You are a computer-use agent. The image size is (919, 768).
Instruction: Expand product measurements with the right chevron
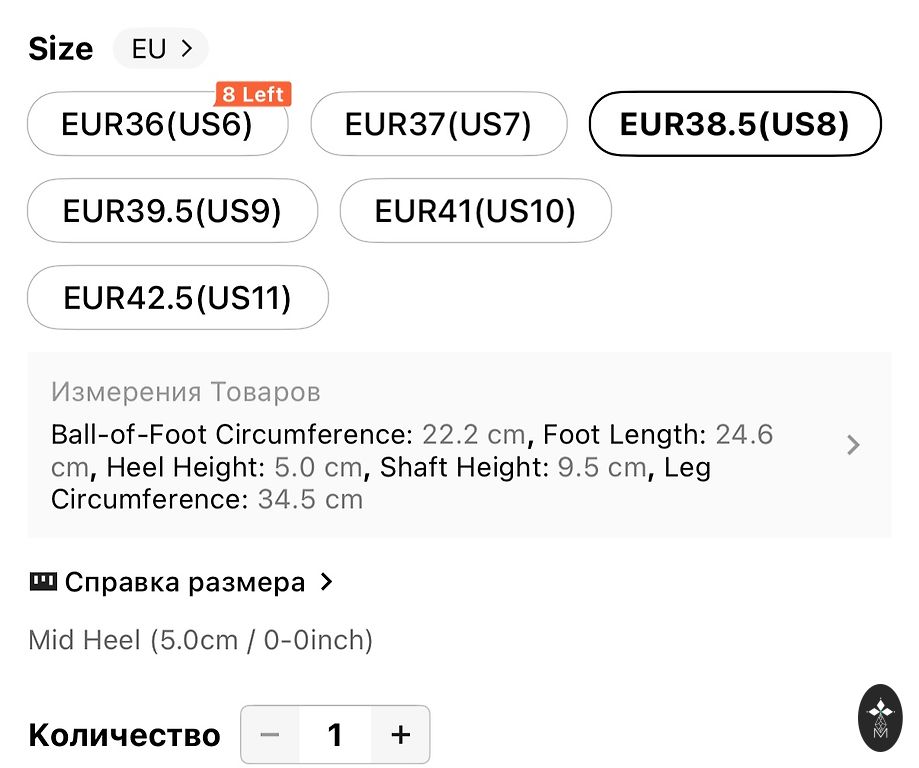click(853, 445)
